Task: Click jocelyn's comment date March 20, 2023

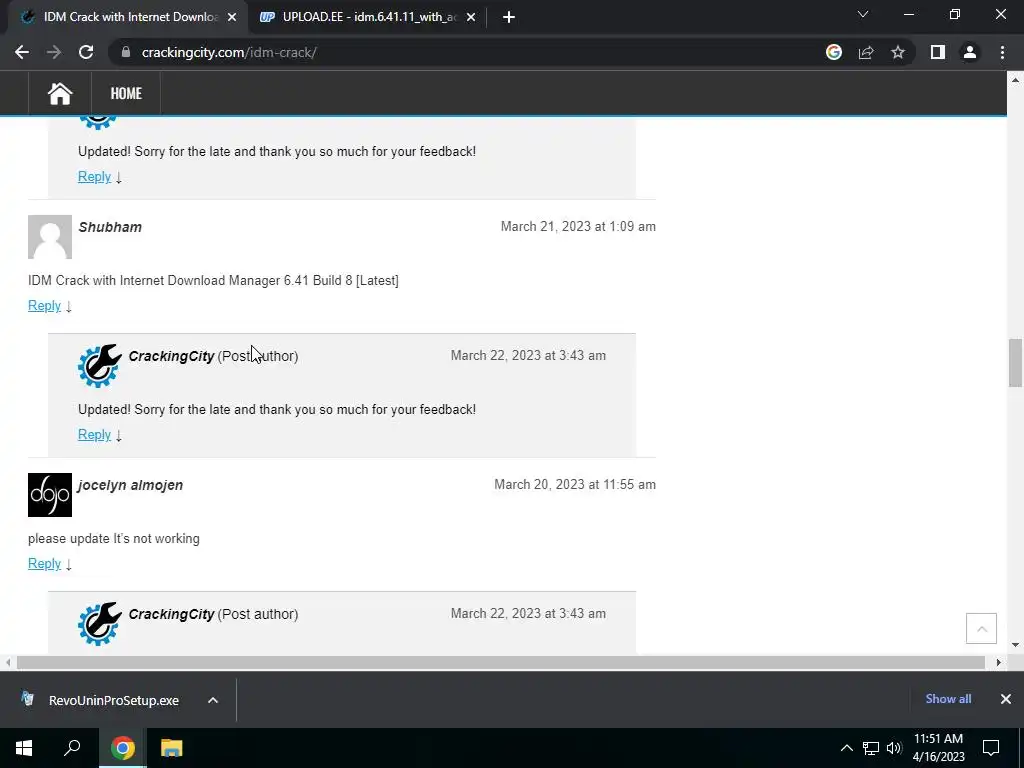Action: (x=575, y=485)
